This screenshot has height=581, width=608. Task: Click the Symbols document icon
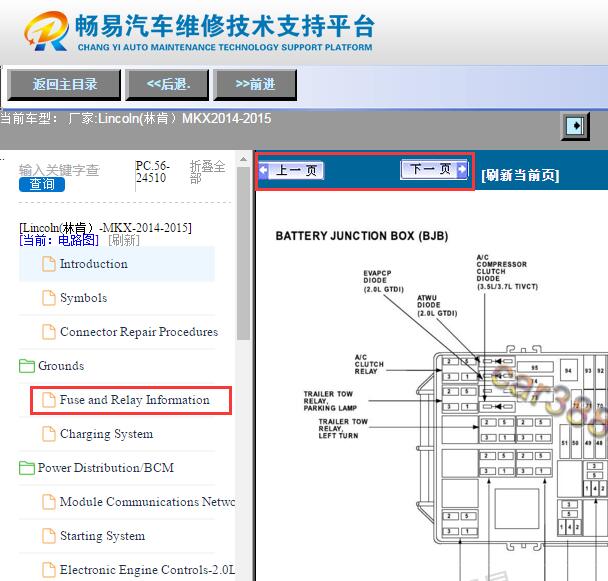tap(48, 298)
